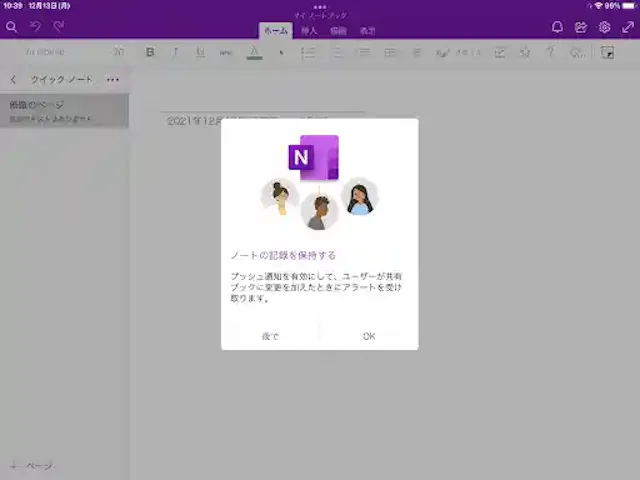Click the increase indent icon
Viewport: 640px width, 480px height.
click(390, 52)
